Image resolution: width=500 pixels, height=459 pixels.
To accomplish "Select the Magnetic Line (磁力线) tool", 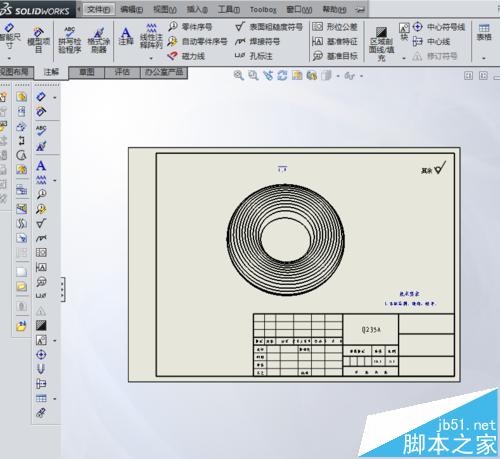I will (x=186, y=56).
